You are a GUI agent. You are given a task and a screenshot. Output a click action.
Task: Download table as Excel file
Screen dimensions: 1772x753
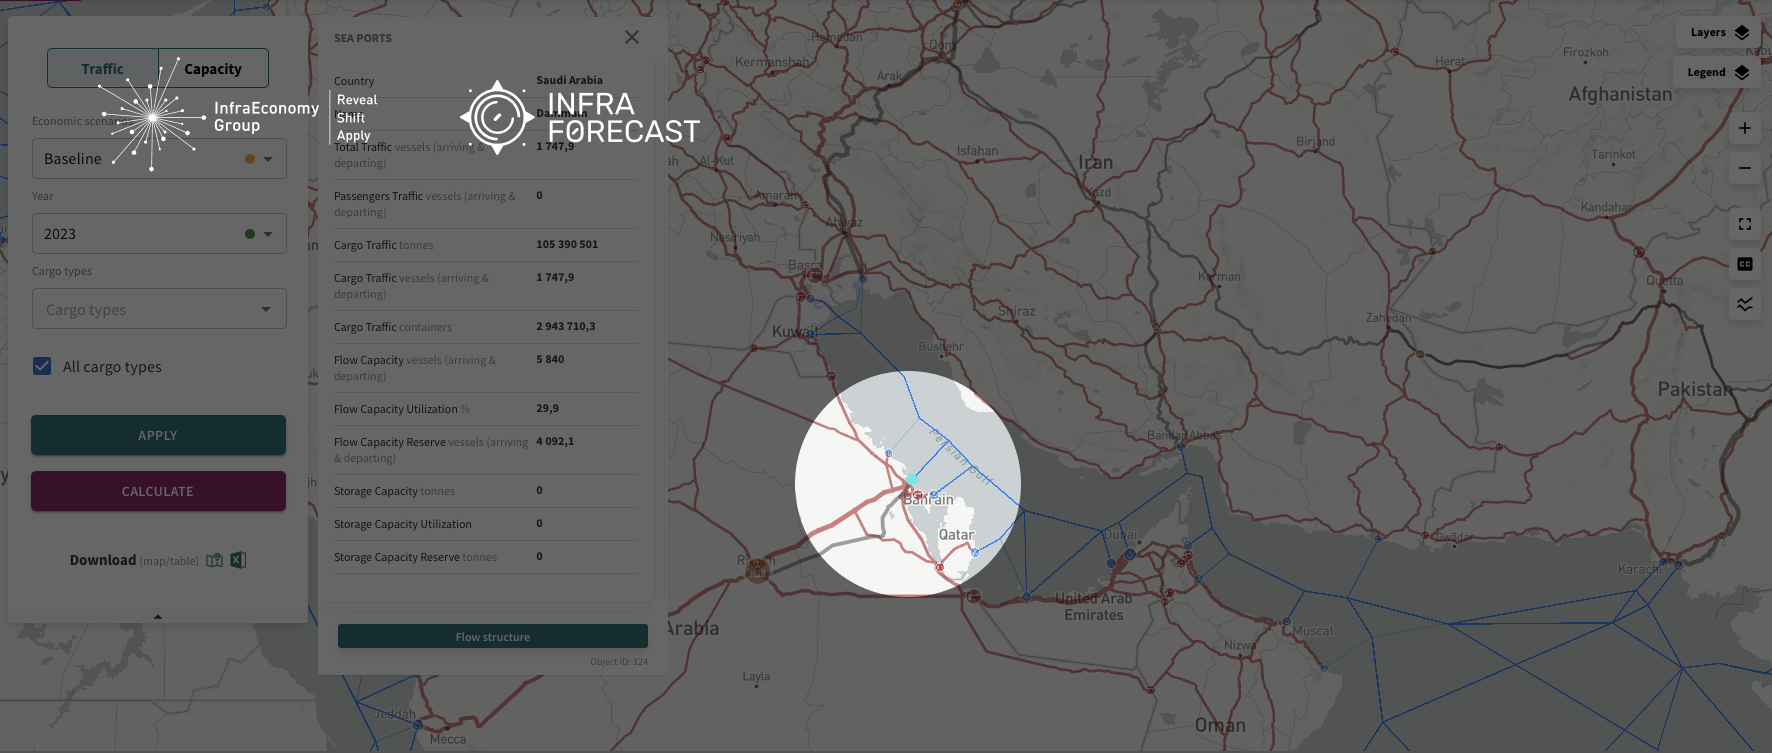click(x=238, y=560)
